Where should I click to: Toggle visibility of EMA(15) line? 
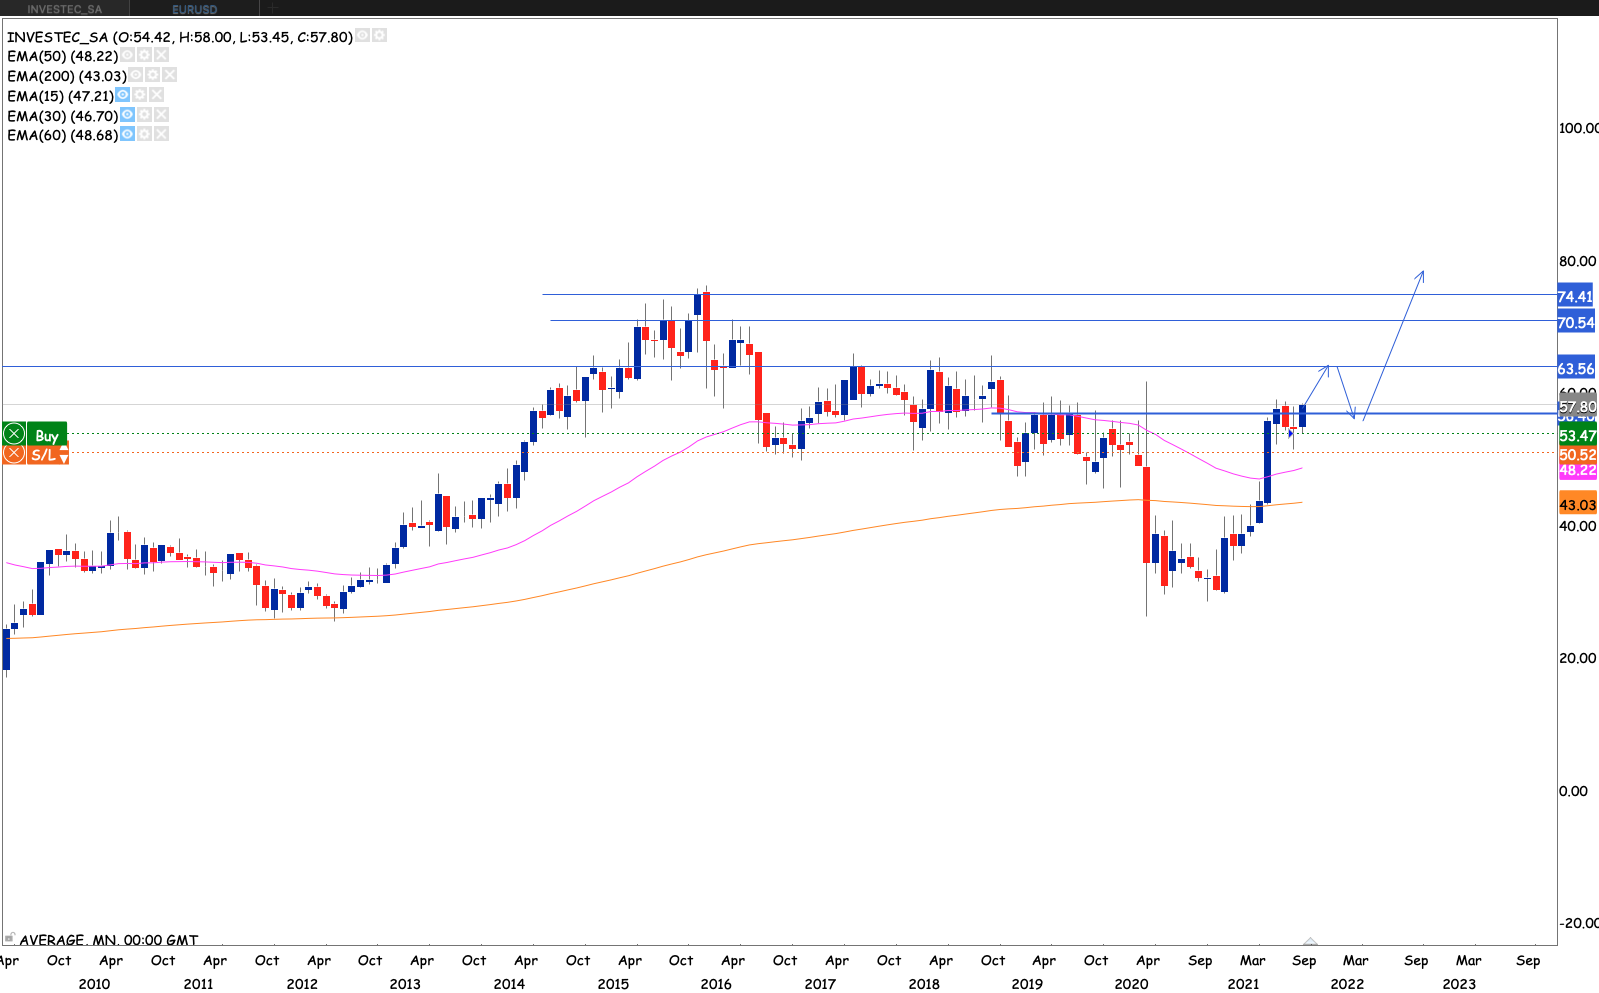click(x=122, y=95)
